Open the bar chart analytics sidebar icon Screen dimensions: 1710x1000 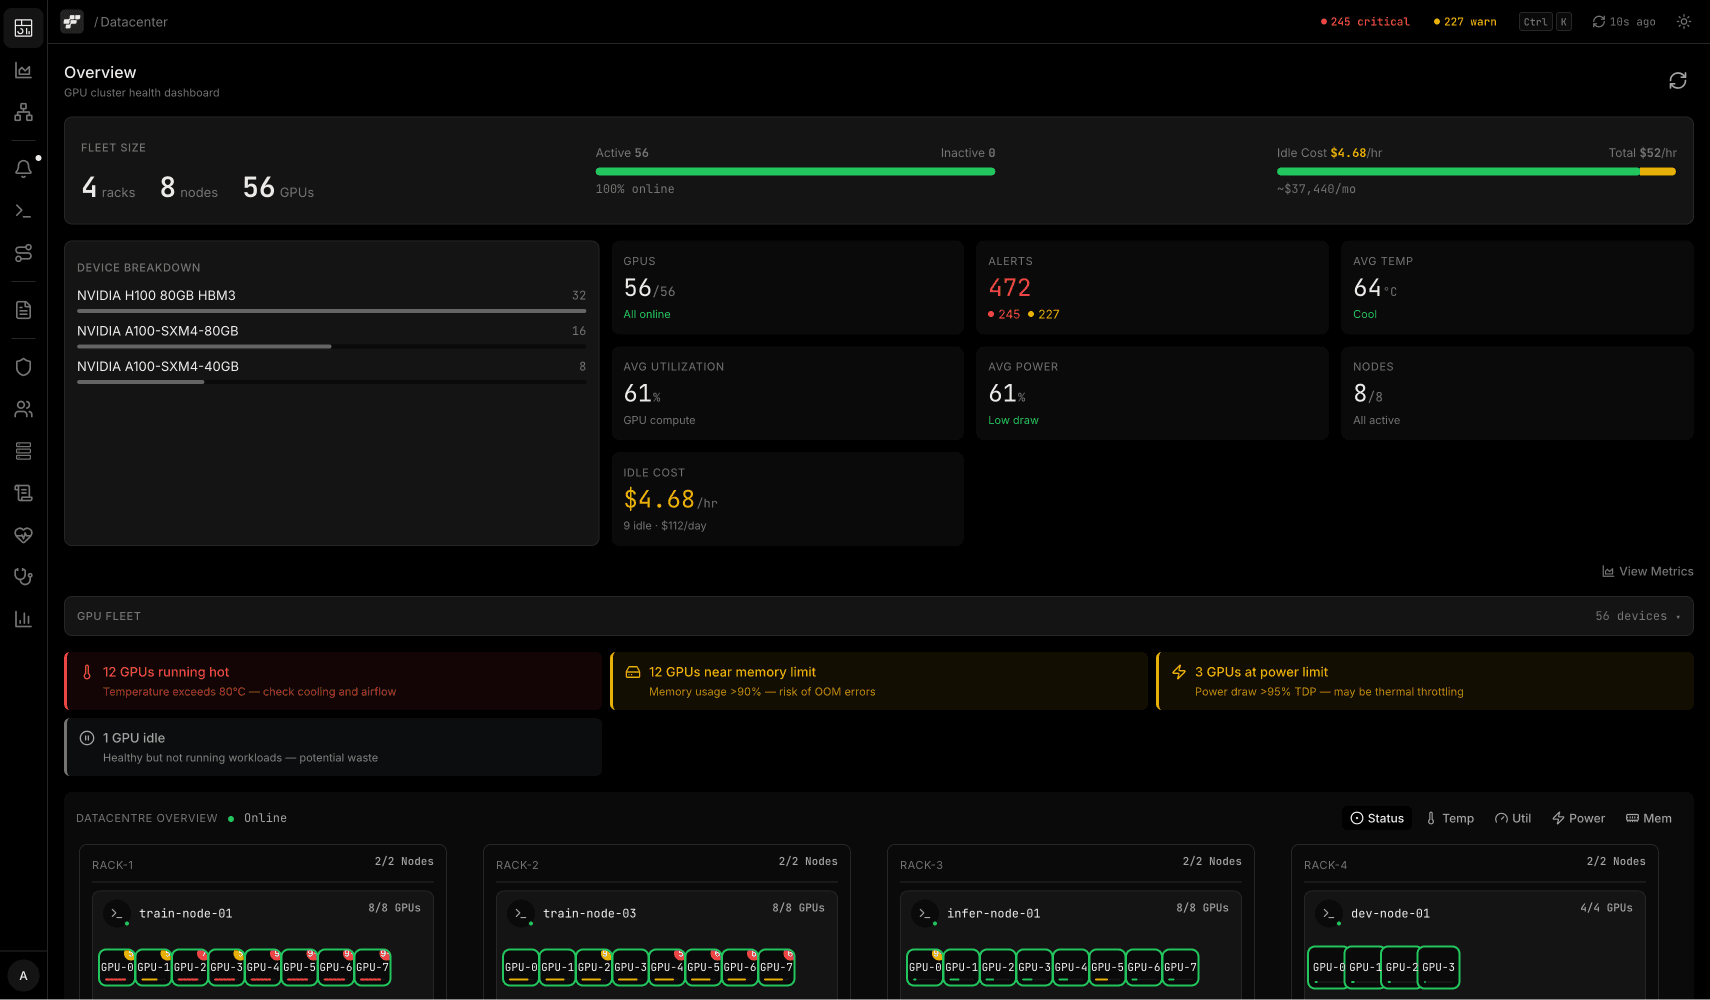(x=23, y=619)
